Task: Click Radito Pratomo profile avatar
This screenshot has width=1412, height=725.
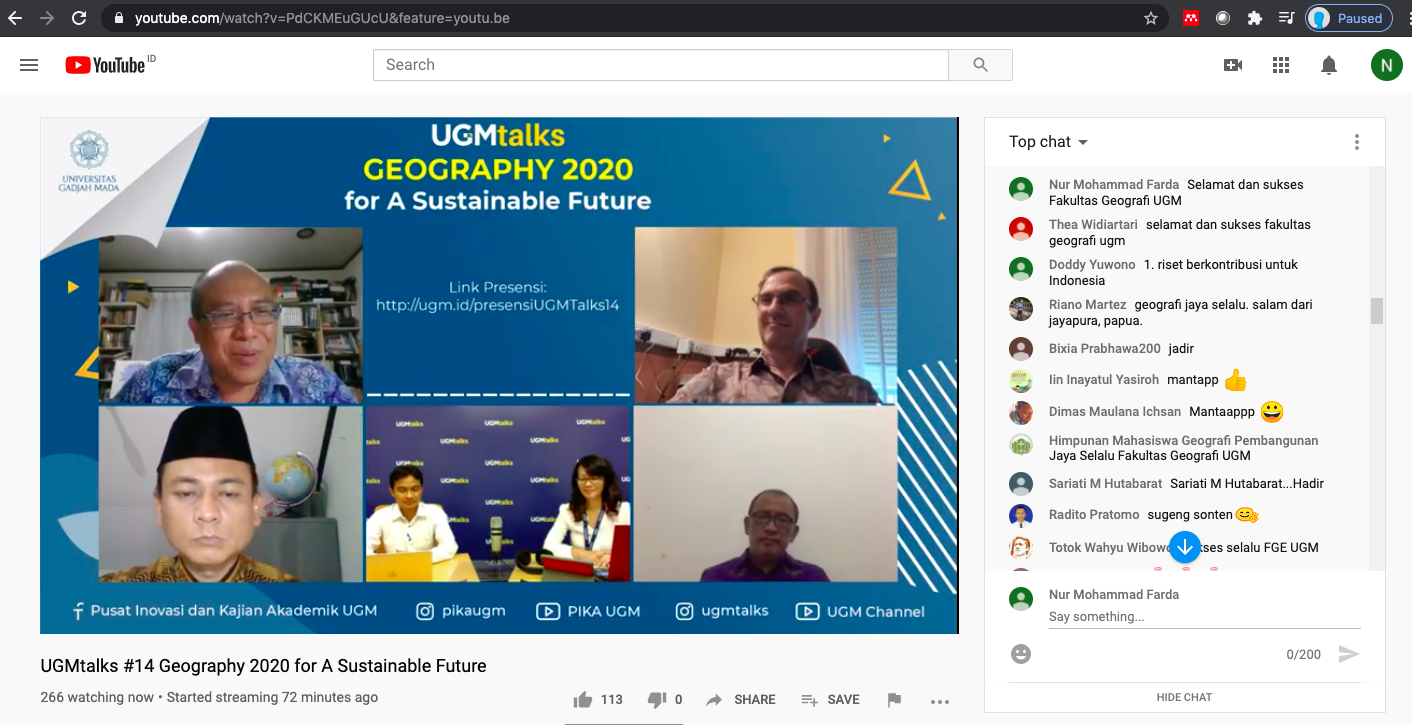Action: (x=1021, y=515)
